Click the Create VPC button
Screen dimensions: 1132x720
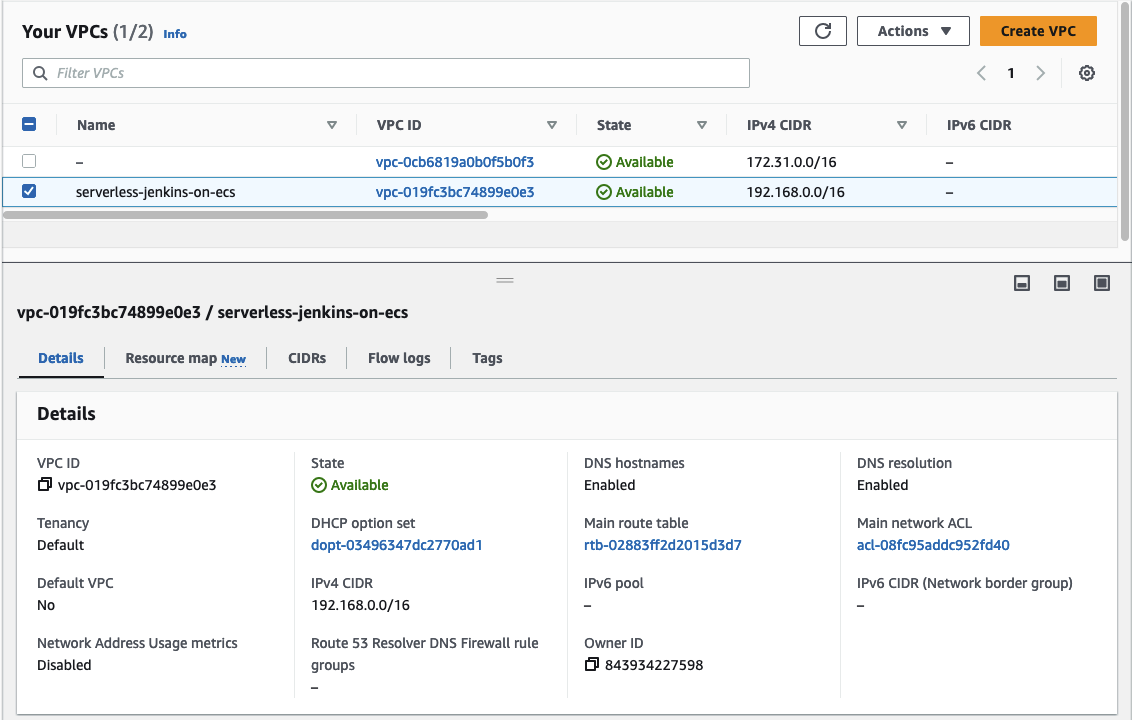[1038, 31]
